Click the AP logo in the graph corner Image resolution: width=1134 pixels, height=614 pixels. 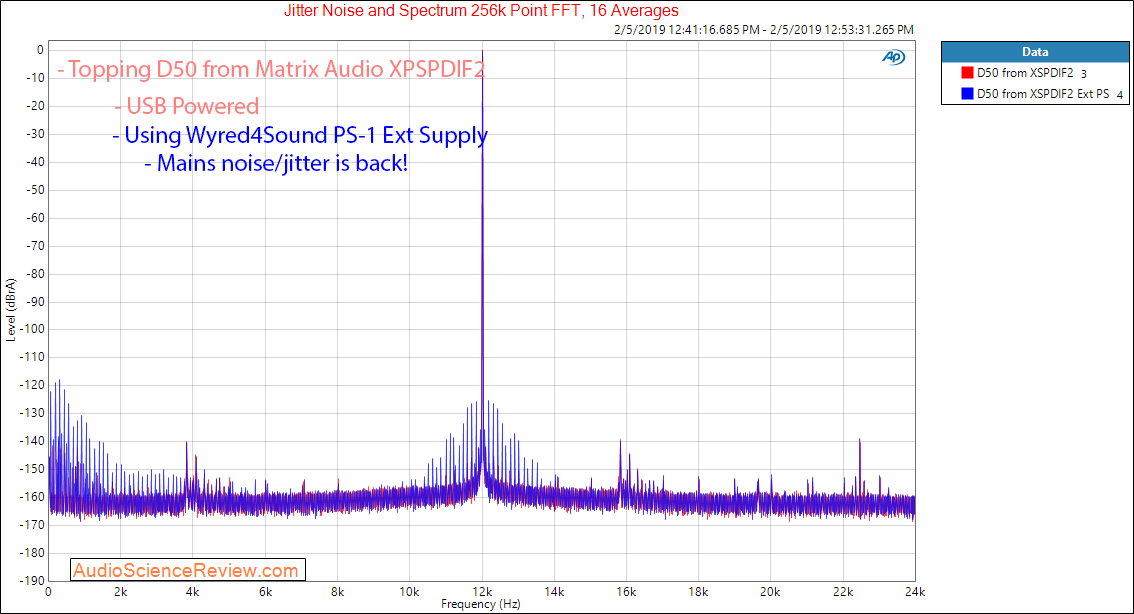point(894,57)
